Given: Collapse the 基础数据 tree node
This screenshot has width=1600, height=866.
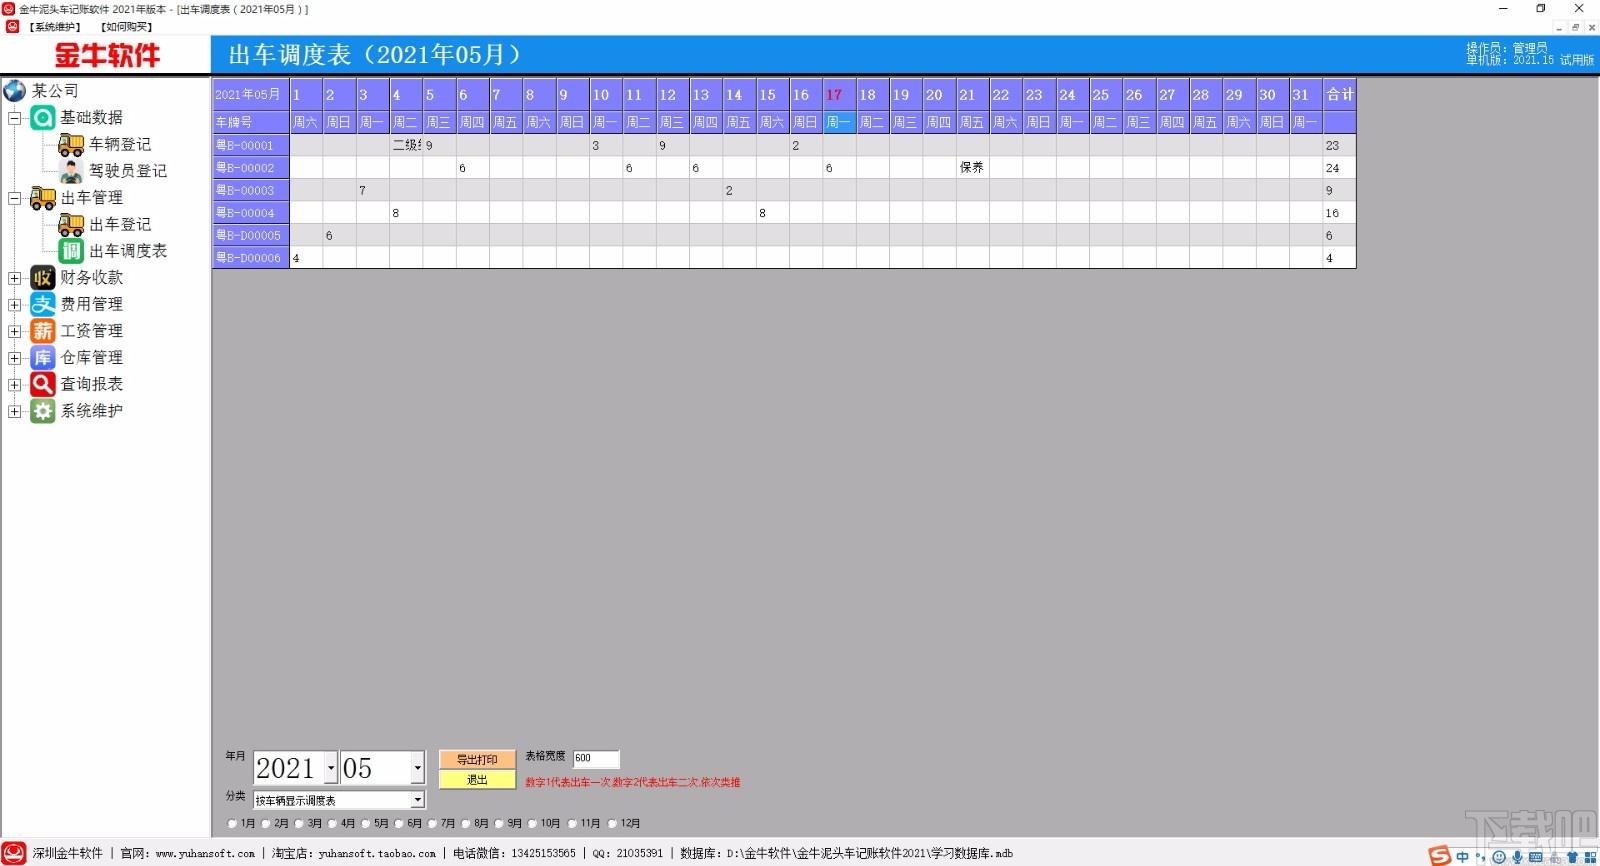Looking at the screenshot, I should (15, 118).
